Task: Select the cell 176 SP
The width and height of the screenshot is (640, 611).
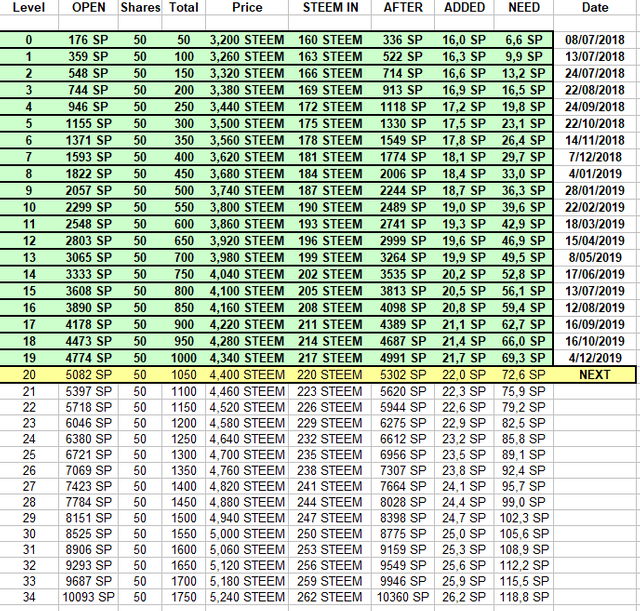Action: (89, 40)
